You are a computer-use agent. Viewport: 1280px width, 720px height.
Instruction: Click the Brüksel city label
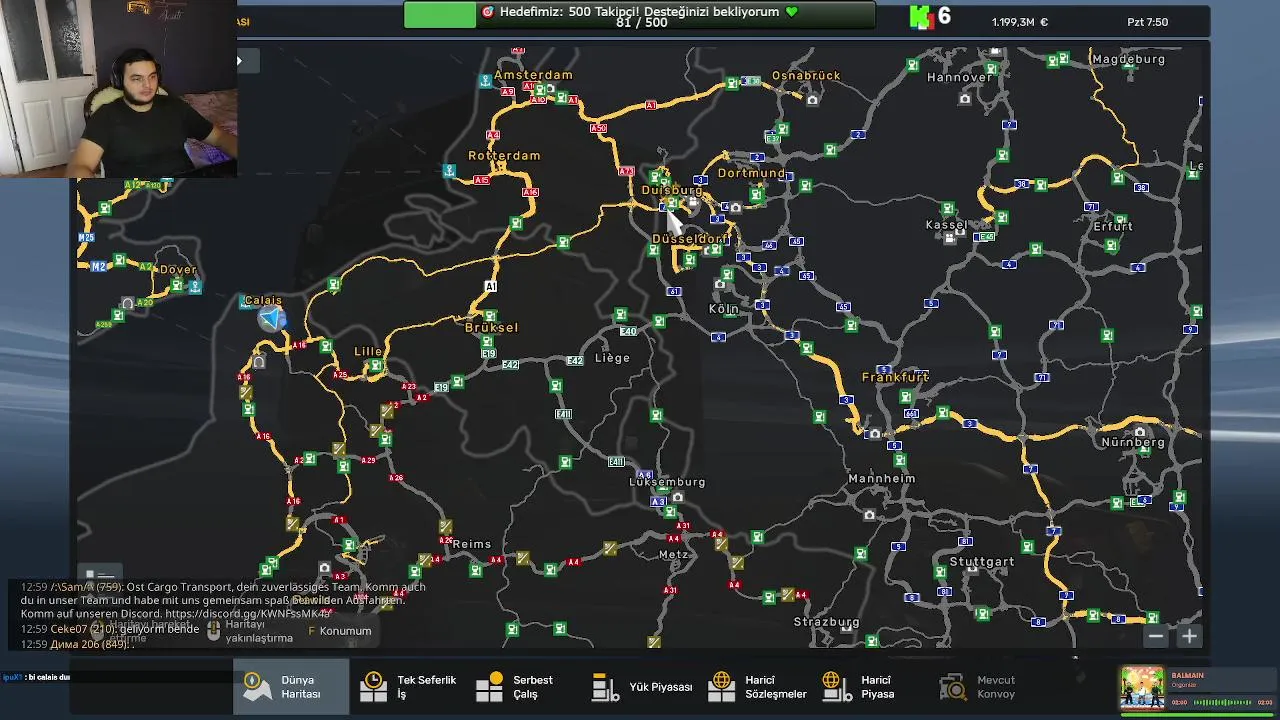coord(491,328)
